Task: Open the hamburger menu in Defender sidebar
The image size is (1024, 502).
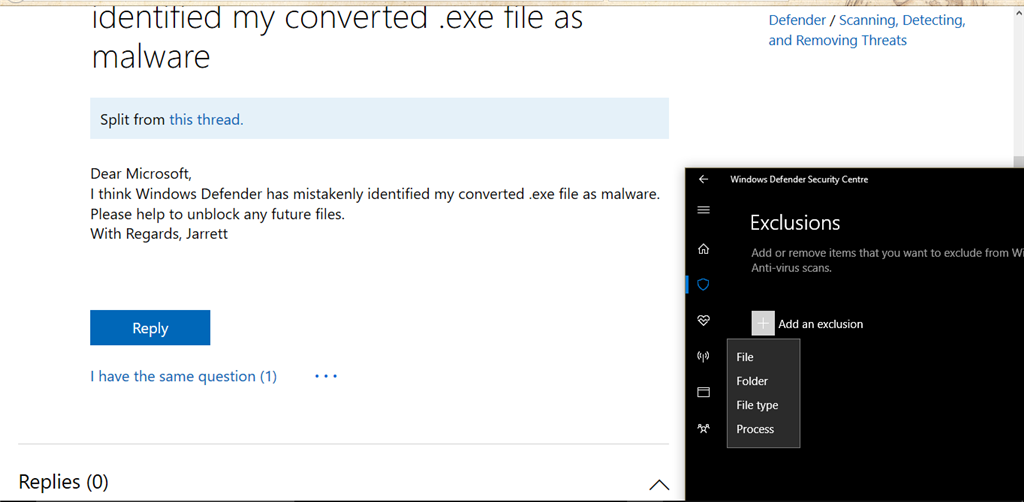Action: 703,210
